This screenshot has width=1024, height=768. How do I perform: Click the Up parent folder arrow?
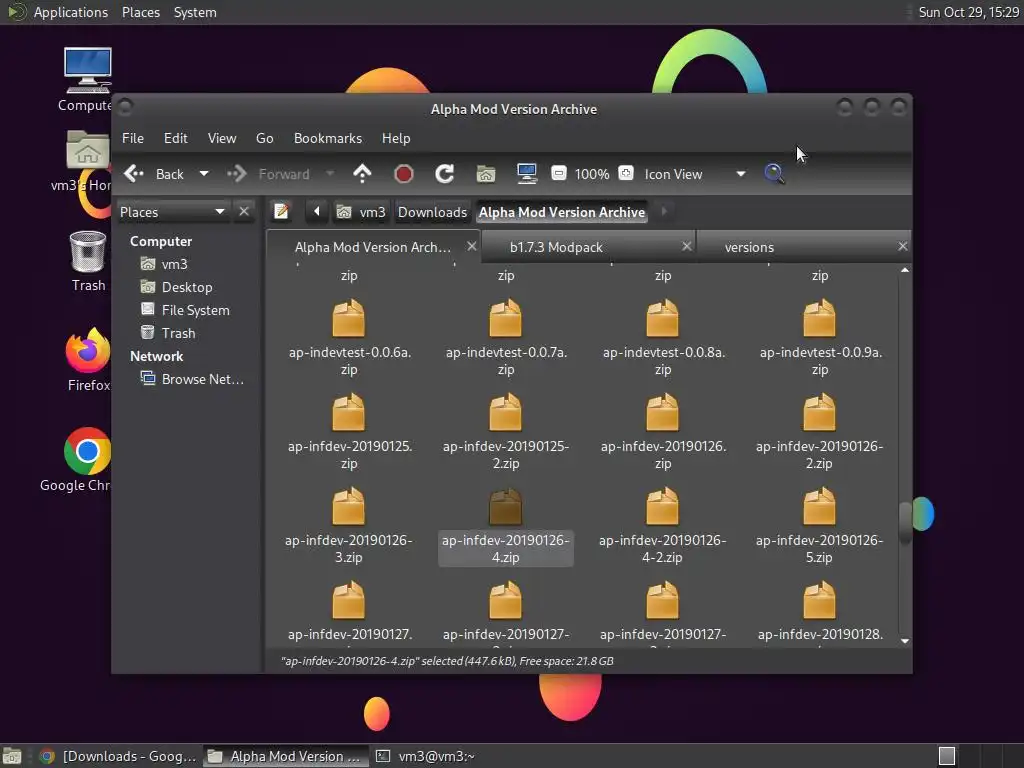point(362,174)
